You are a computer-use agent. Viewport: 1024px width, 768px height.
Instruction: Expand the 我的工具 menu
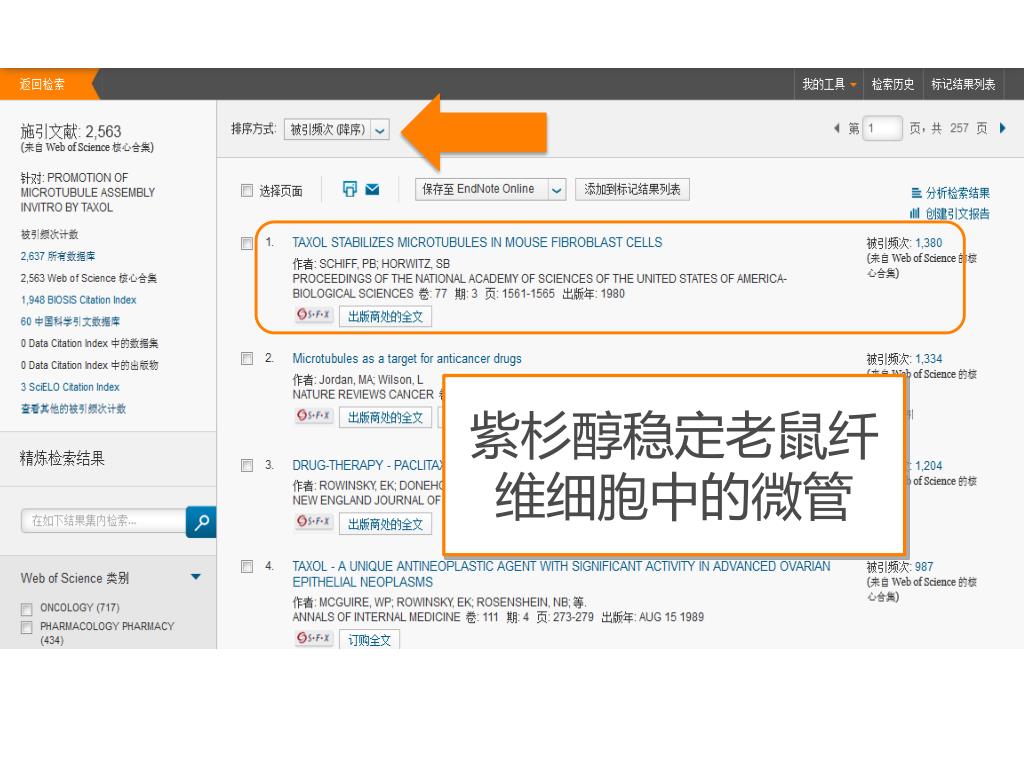[829, 84]
